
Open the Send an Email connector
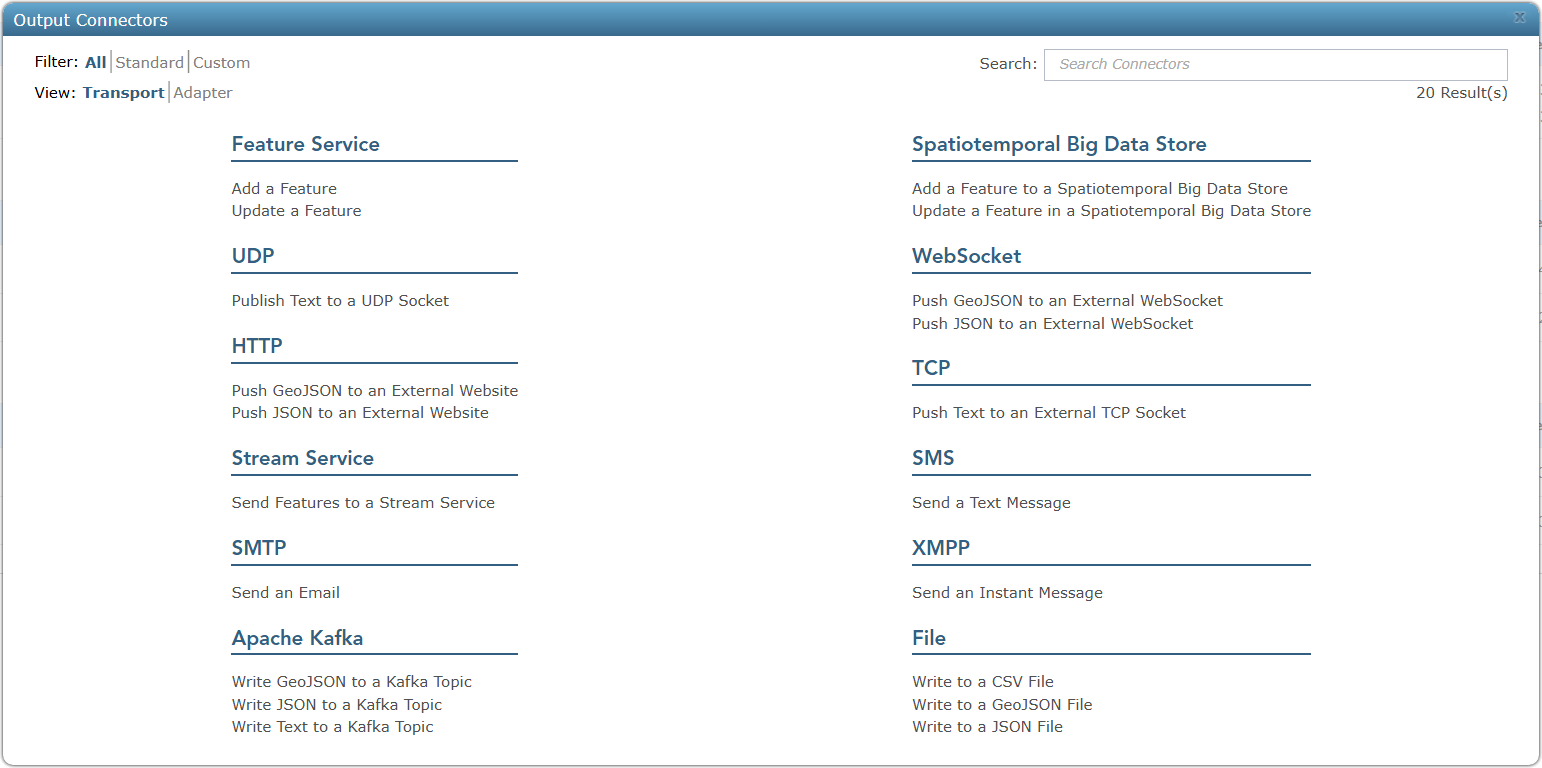[285, 592]
